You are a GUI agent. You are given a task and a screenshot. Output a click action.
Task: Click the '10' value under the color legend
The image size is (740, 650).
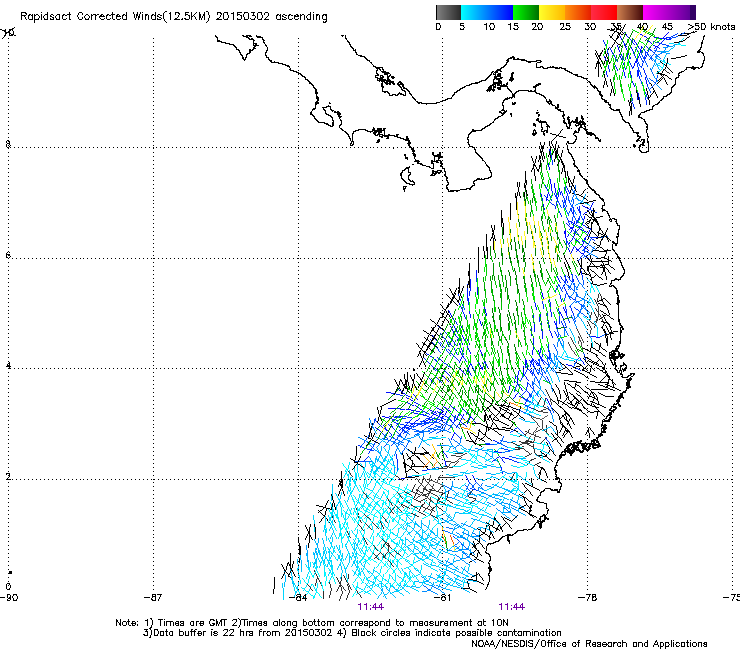(x=489, y=27)
